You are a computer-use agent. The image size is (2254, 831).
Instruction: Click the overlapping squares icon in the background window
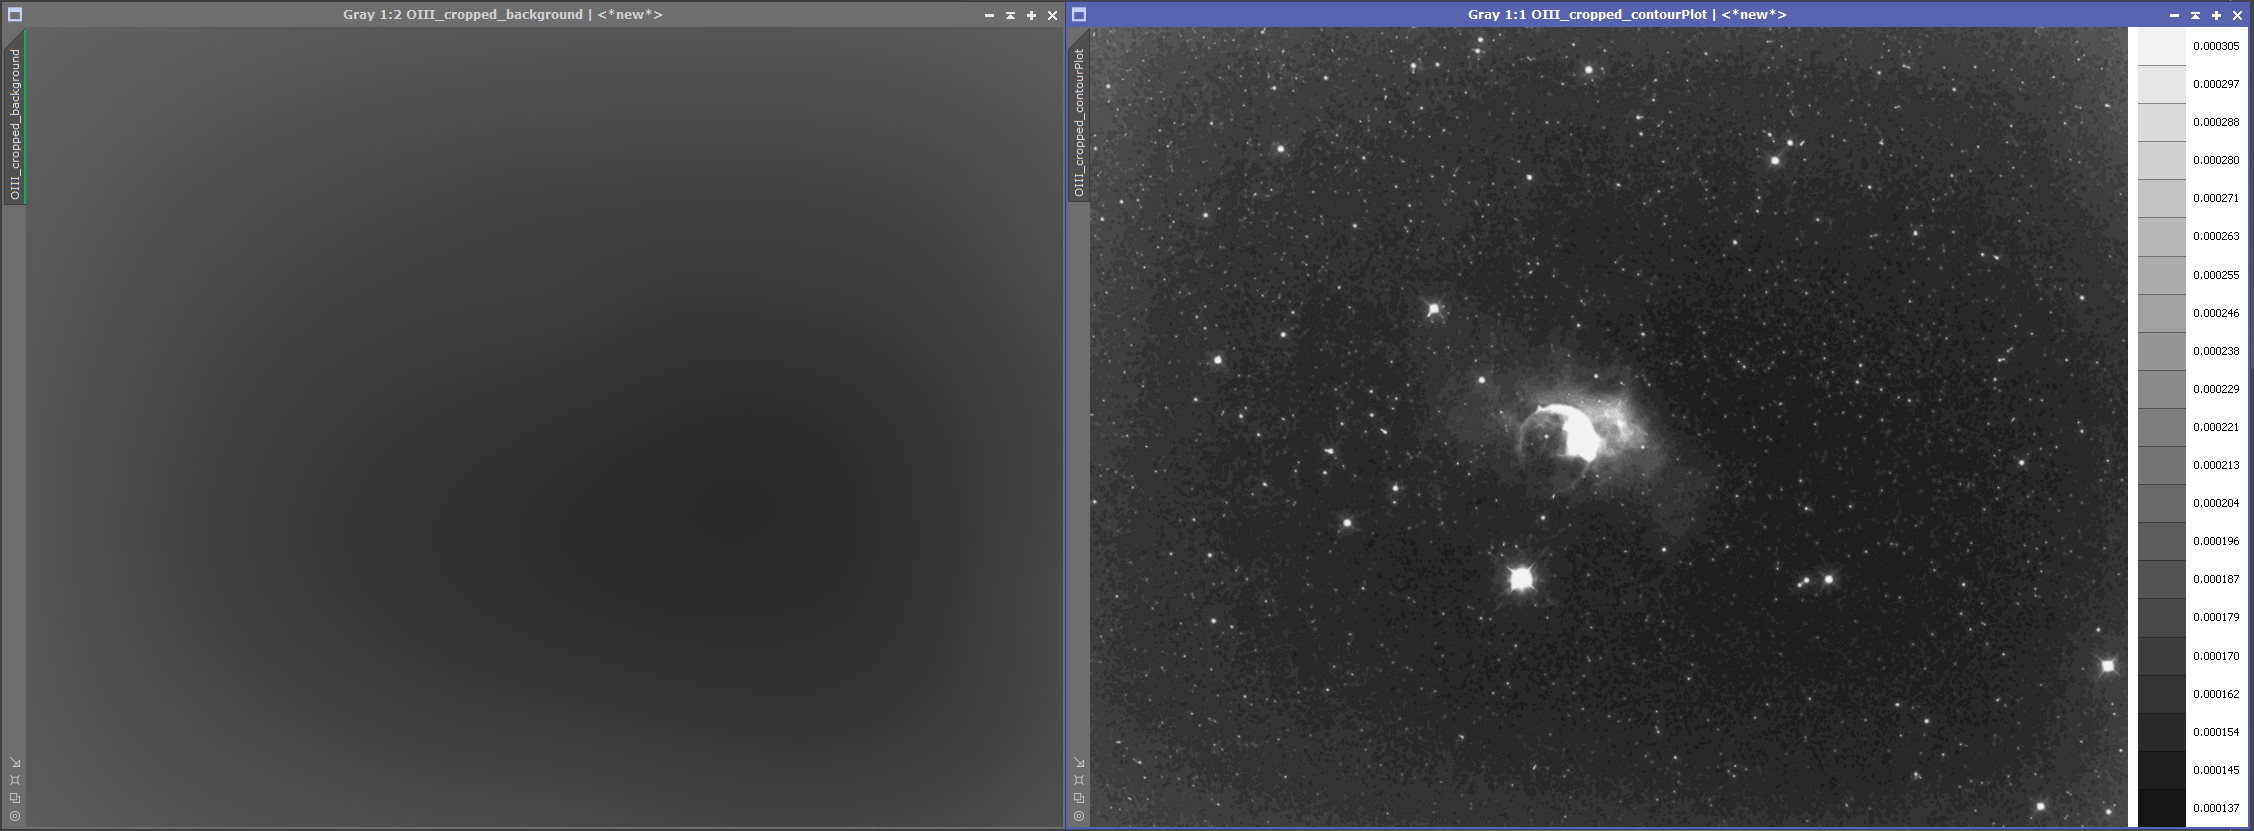tap(15, 798)
